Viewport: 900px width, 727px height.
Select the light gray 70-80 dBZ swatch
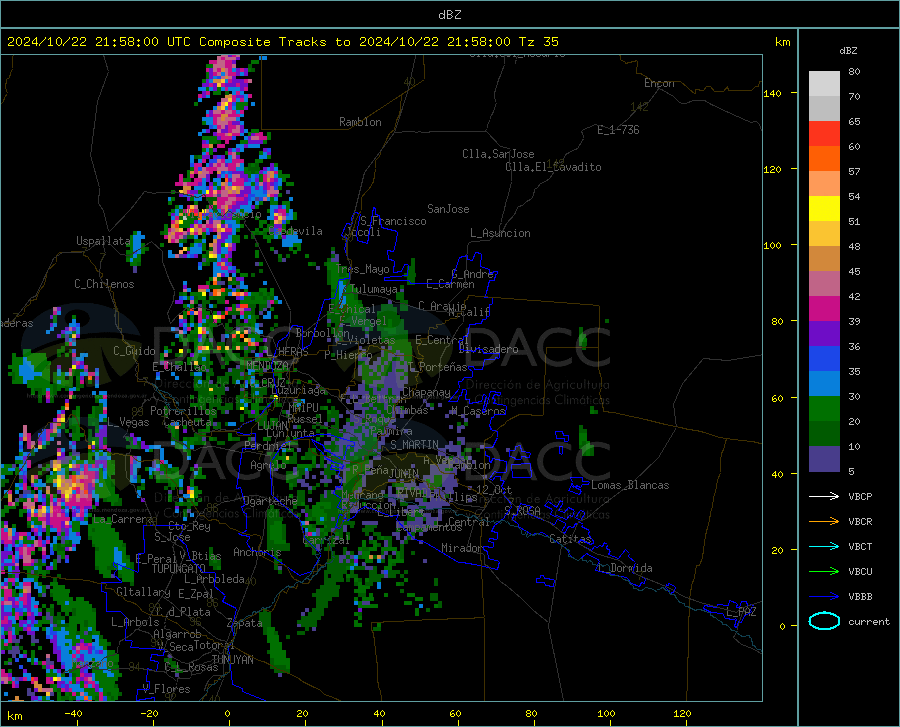tap(824, 84)
